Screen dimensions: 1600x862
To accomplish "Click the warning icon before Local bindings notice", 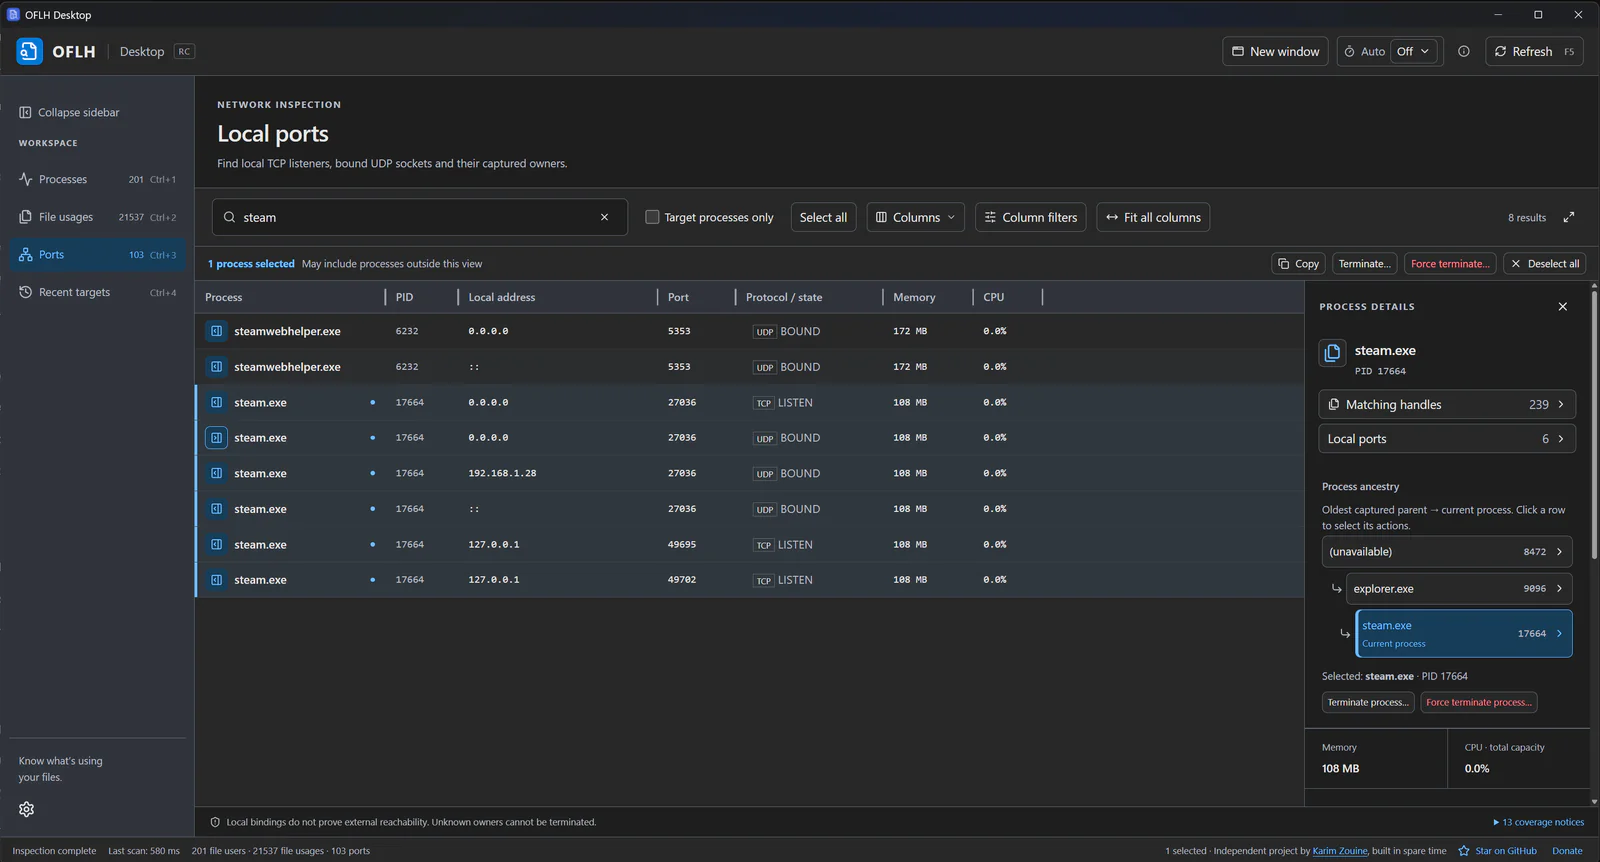I will 215,822.
